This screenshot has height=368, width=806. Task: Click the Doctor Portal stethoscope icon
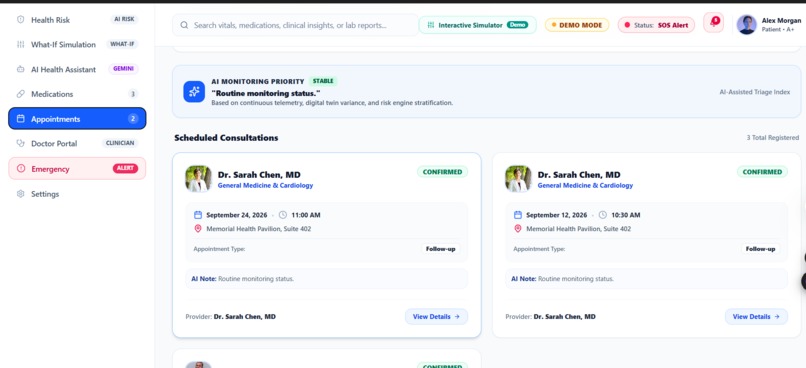(21, 143)
